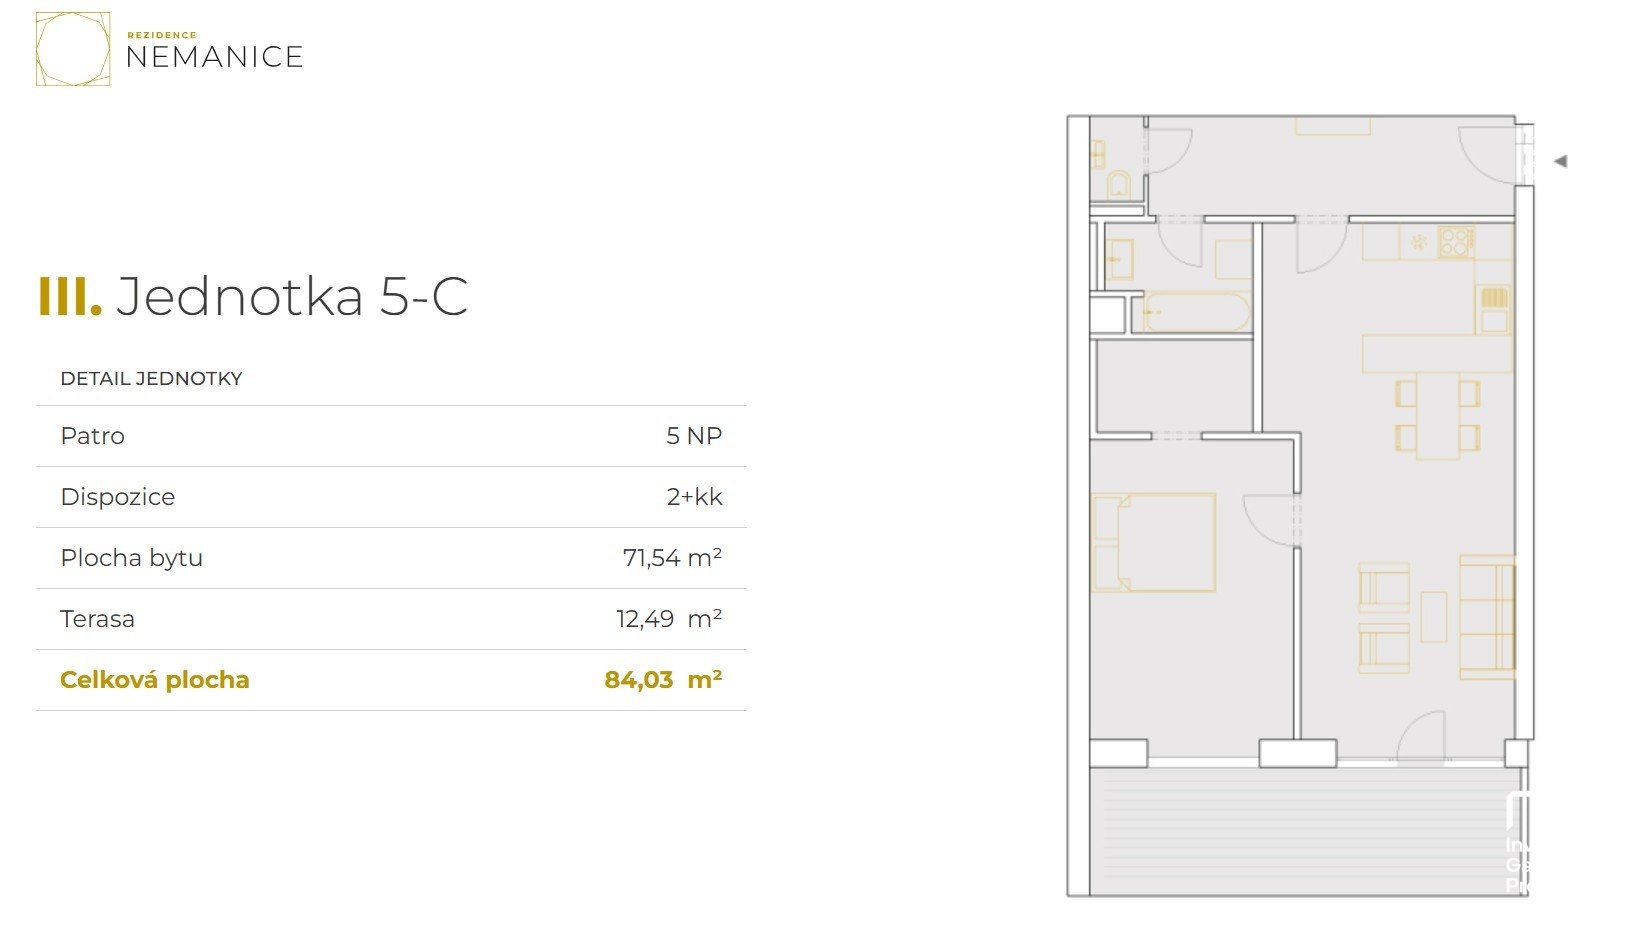Click the Jednotka 5-C heading

pyautogui.click(x=292, y=296)
